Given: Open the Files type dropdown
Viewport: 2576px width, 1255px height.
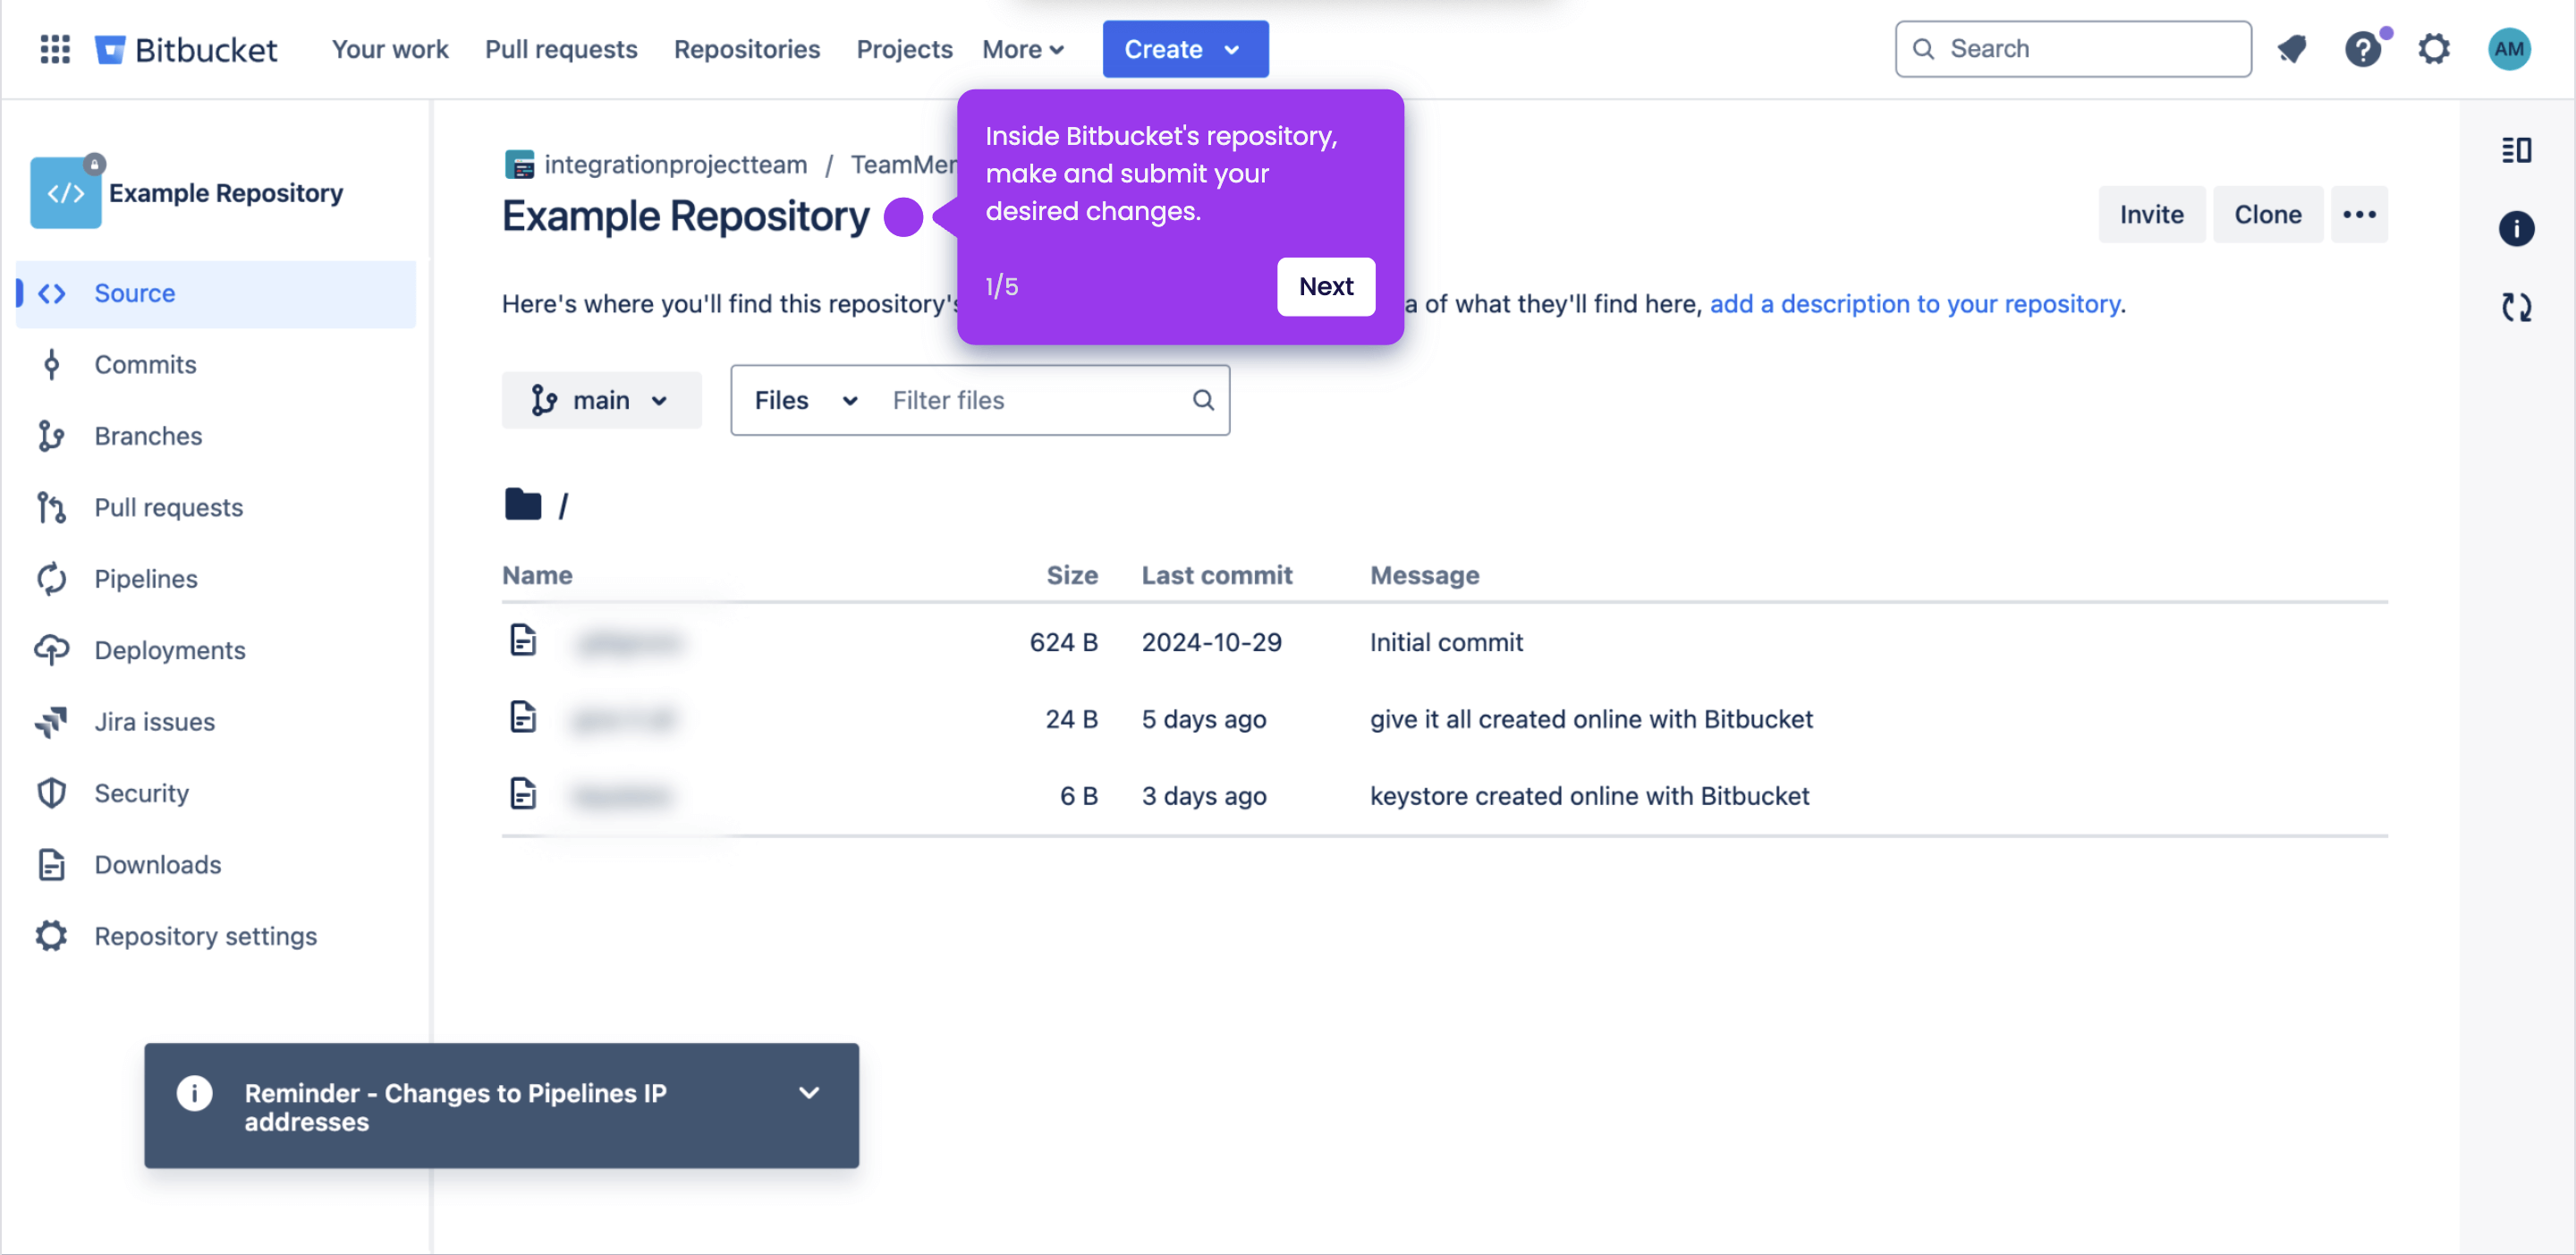Looking at the screenshot, I should [x=806, y=400].
